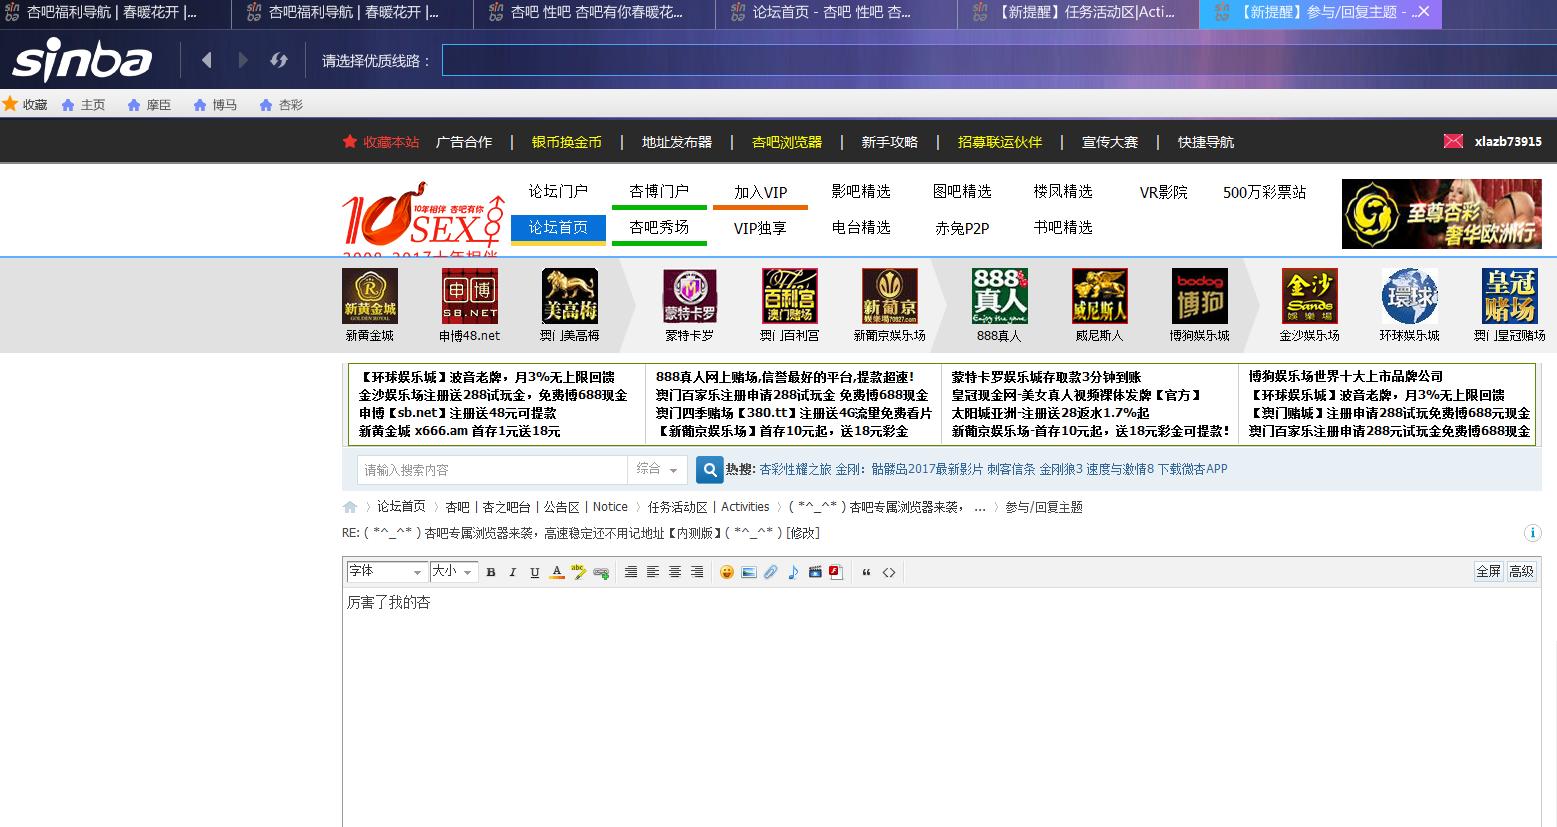Viewport: 1557px width, 827px height.
Task: Close the active 参与/回复主题 tab
Action: [1424, 12]
